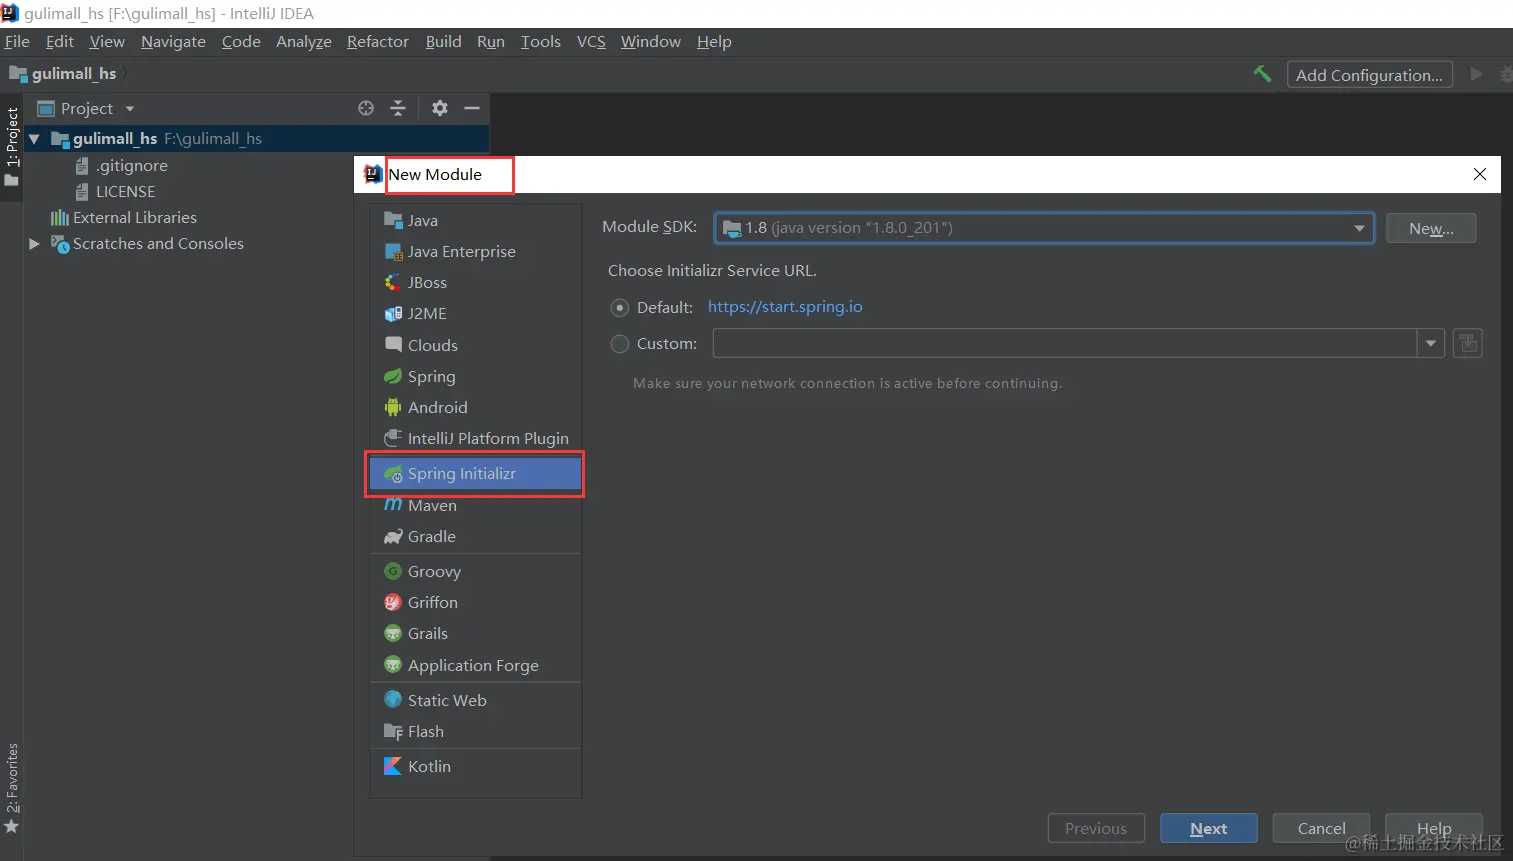
Task: Select Java Enterprise in module list
Action: click(x=475, y=252)
